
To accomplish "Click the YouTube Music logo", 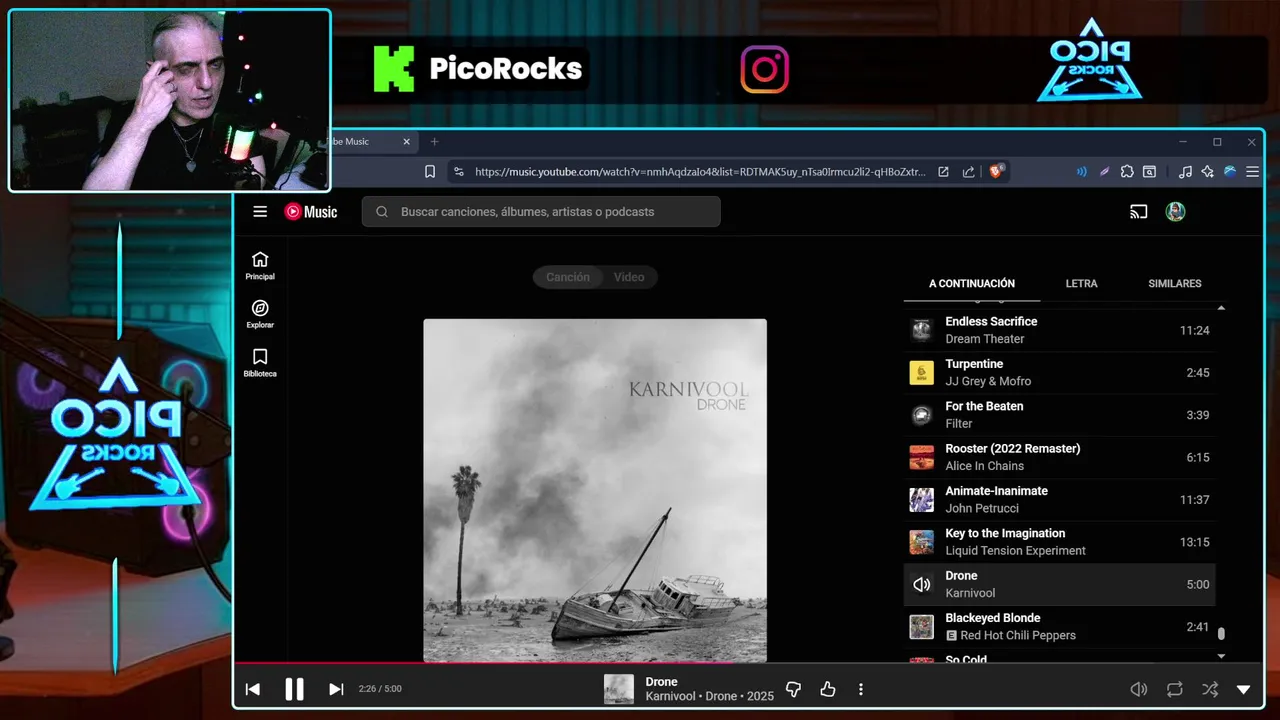I will (311, 211).
